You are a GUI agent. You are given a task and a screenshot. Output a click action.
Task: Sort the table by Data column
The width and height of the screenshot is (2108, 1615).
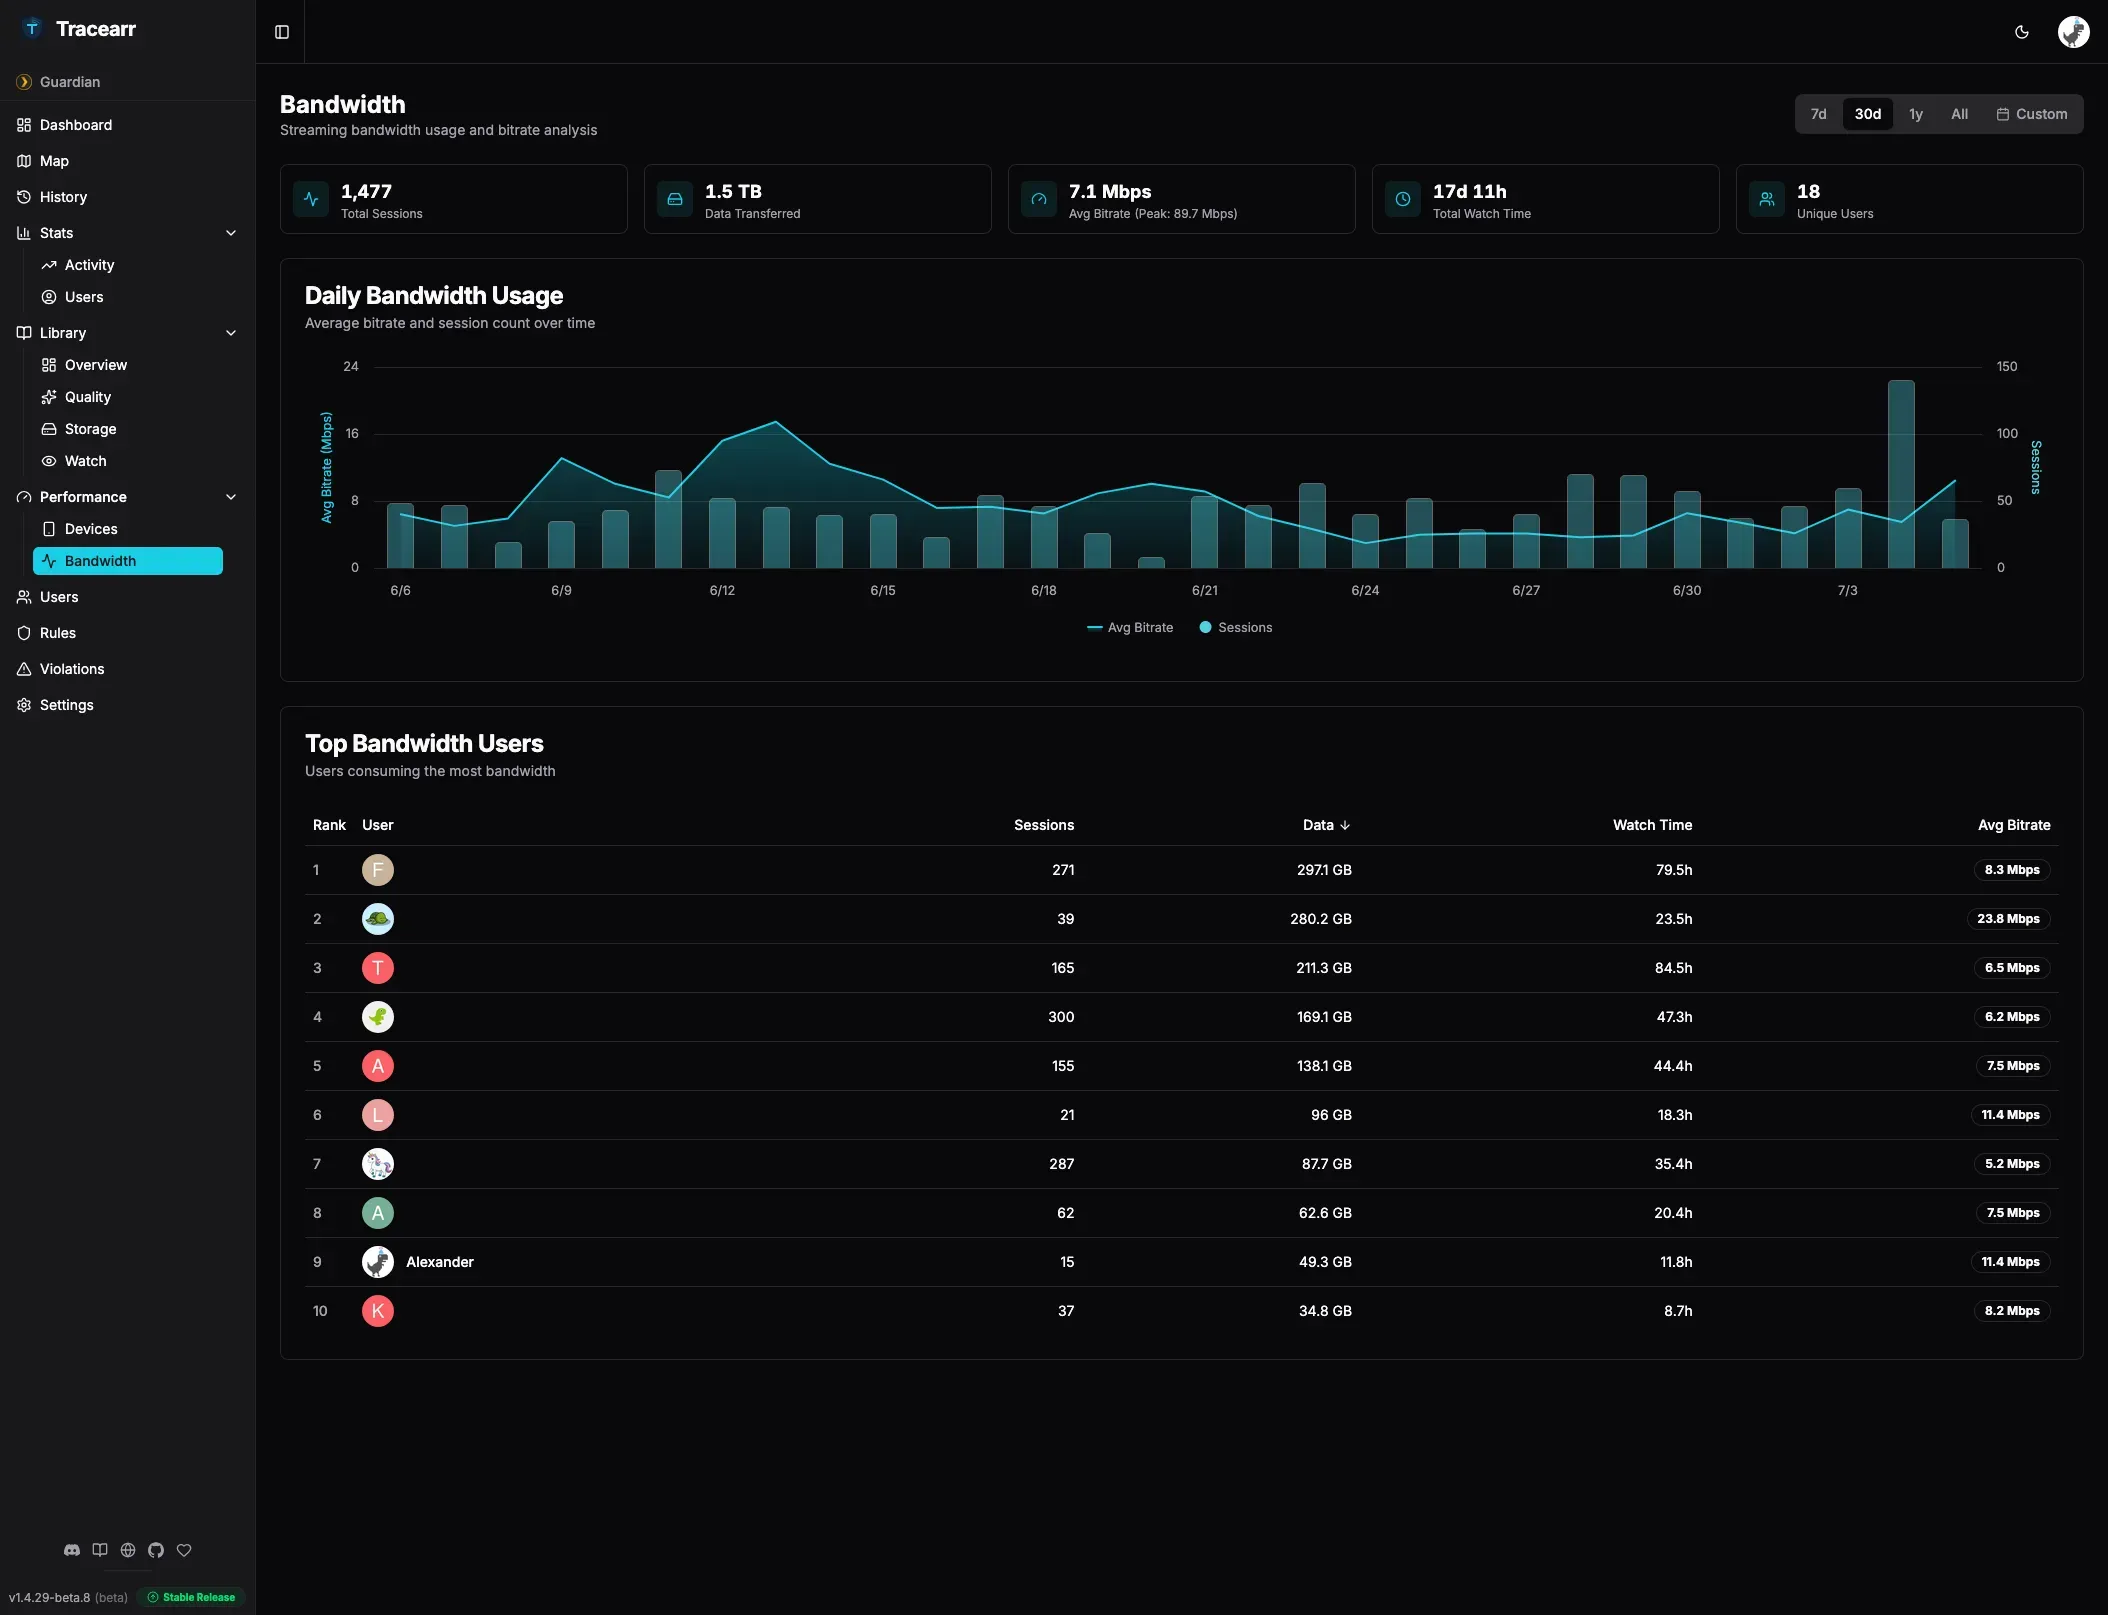(1326, 825)
